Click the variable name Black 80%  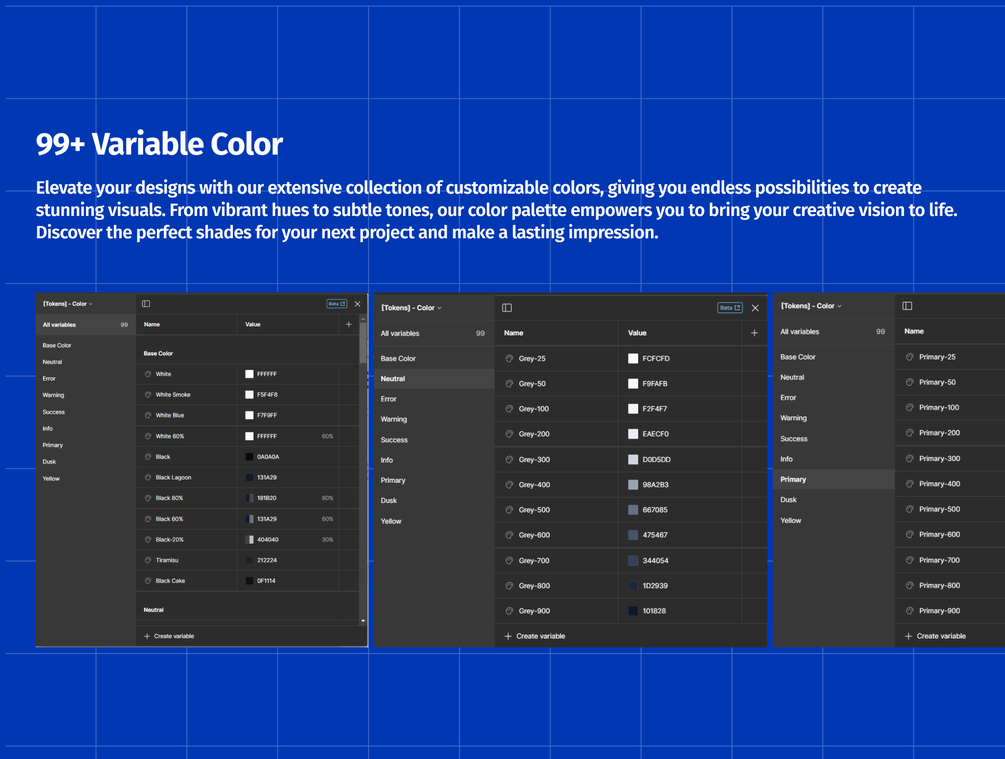pos(169,498)
